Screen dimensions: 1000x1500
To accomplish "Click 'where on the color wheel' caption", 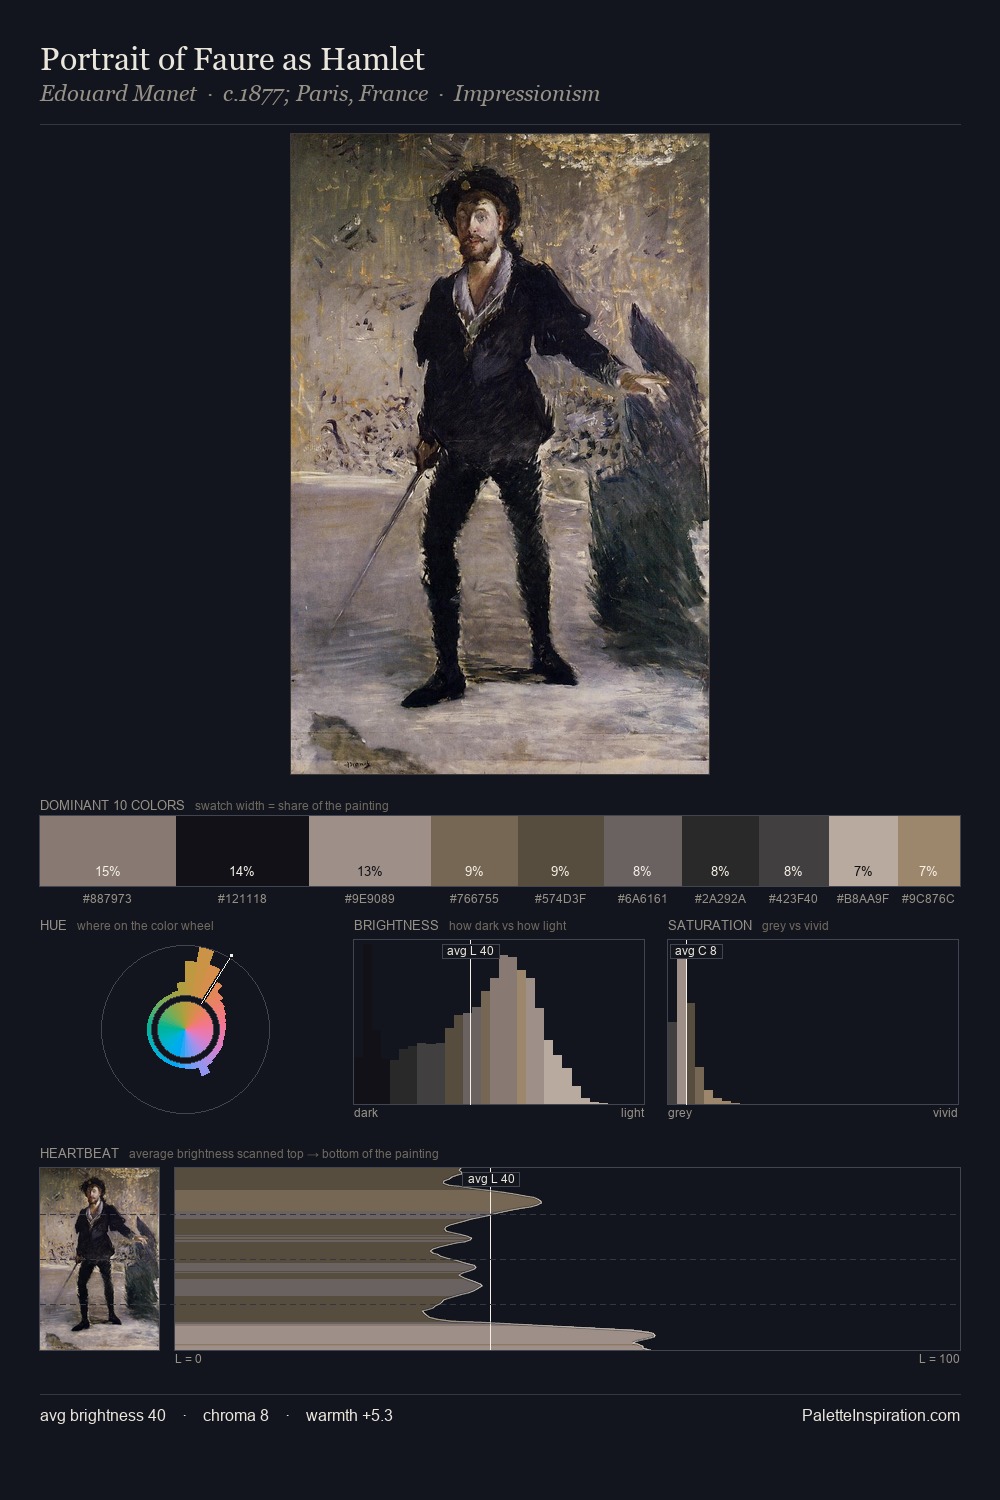I will (x=145, y=926).
